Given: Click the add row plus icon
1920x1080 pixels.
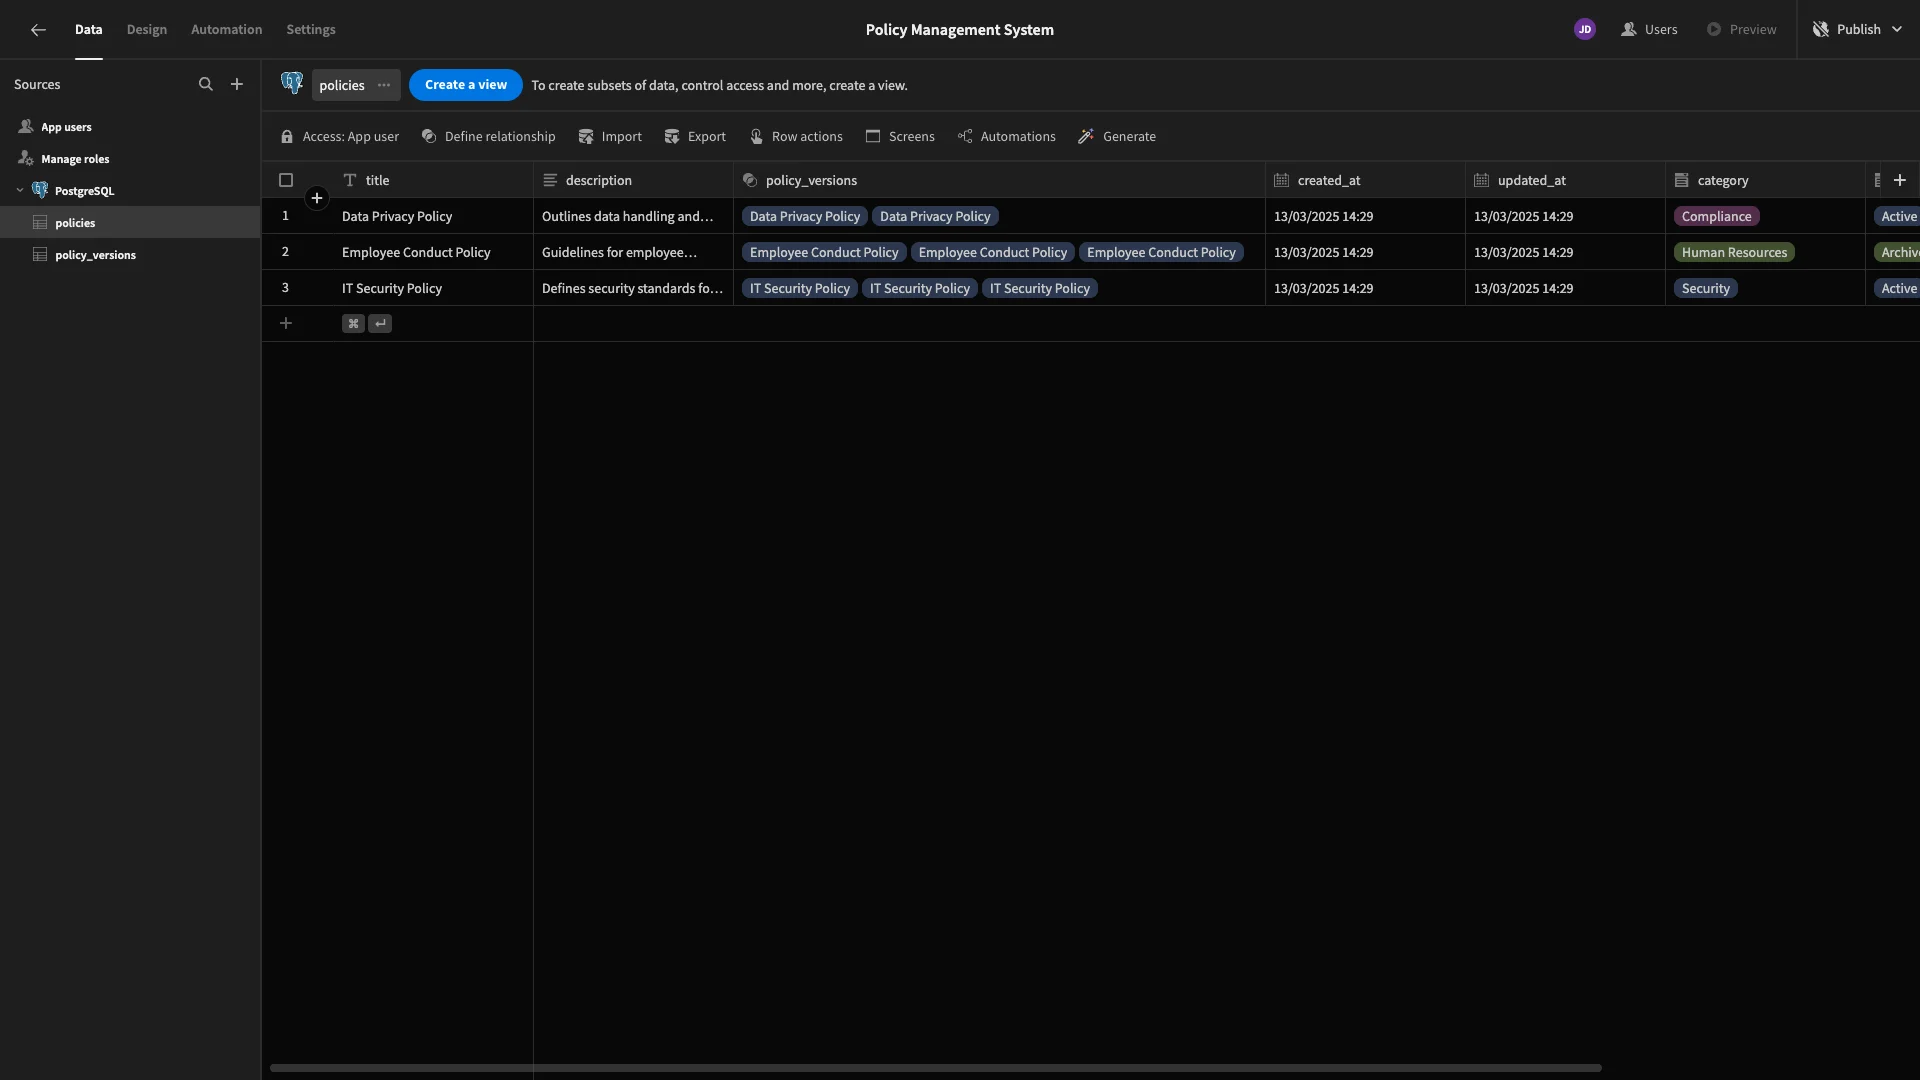Looking at the screenshot, I should (x=286, y=323).
